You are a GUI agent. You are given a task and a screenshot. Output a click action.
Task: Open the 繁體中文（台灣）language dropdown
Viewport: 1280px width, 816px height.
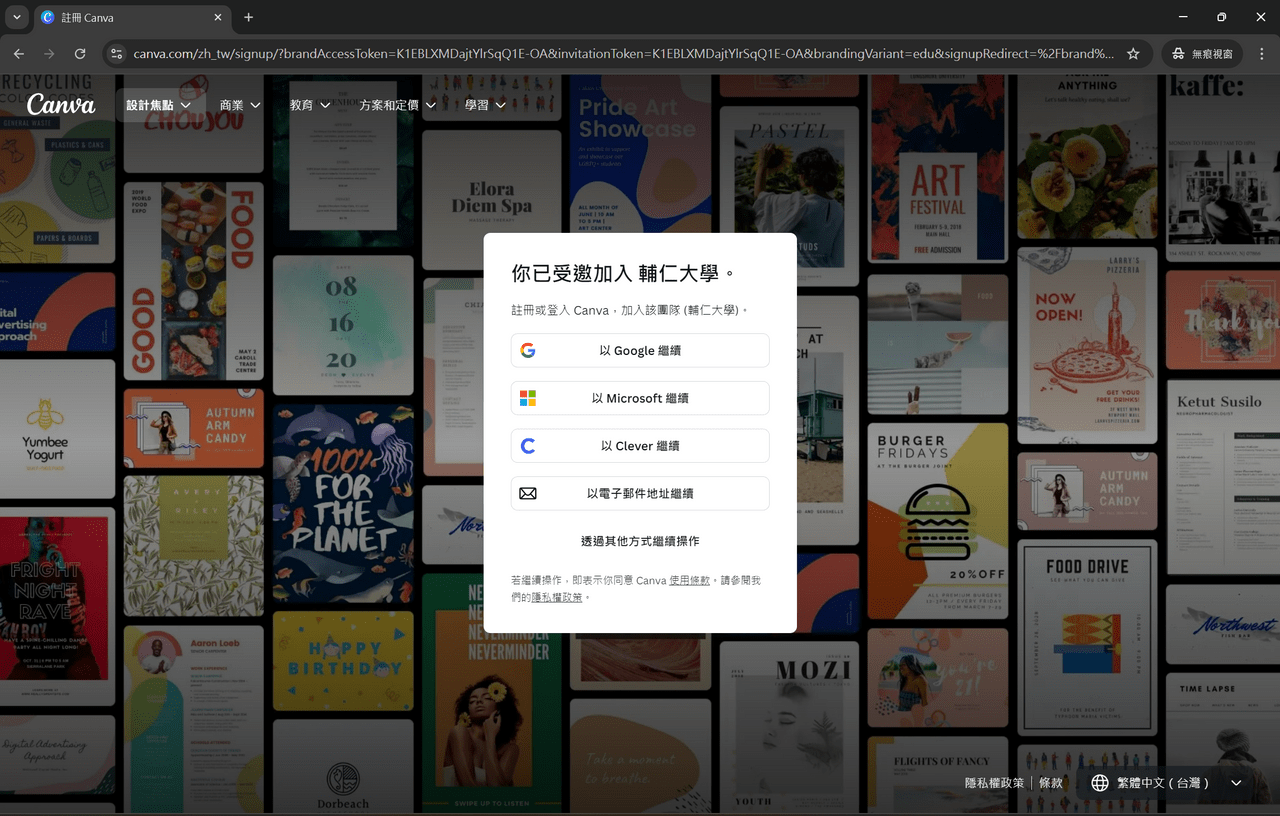(x=1166, y=783)
